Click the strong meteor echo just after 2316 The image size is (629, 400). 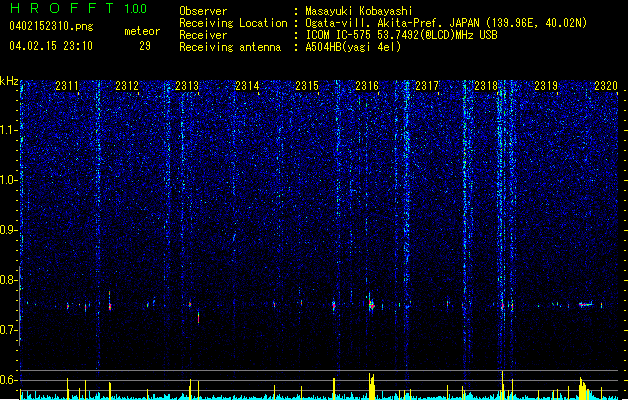click(x=371, y=304)
